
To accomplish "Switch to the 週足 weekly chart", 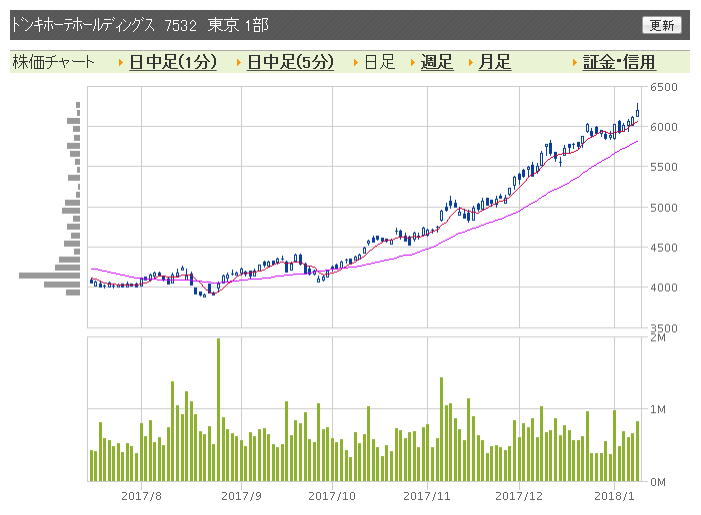I will (437, 62).
